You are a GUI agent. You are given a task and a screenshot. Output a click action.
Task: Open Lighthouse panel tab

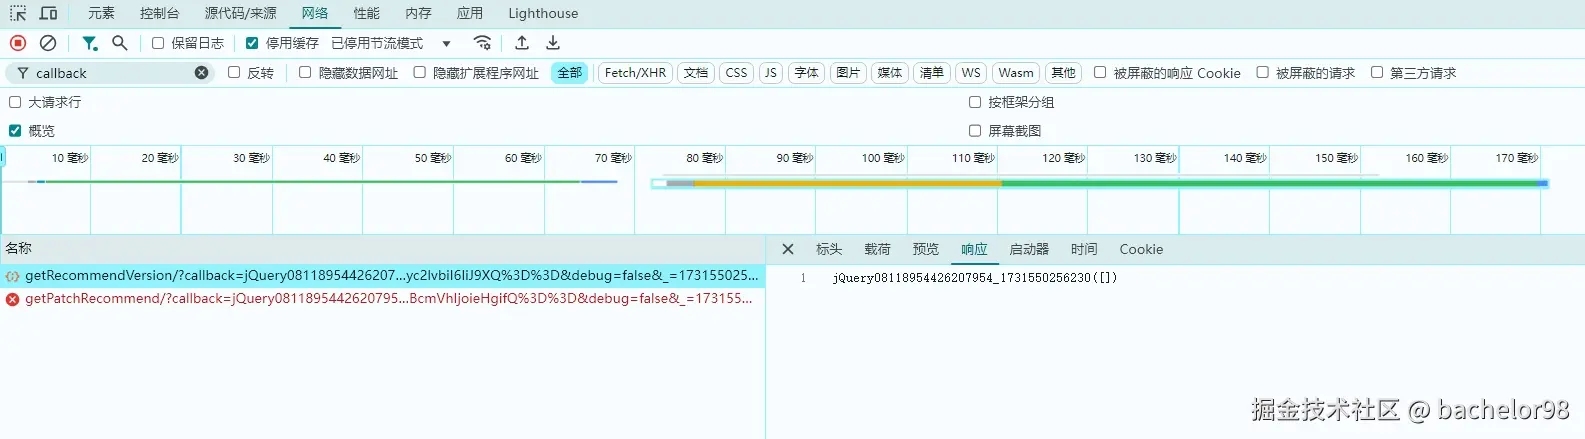(543, 13)
